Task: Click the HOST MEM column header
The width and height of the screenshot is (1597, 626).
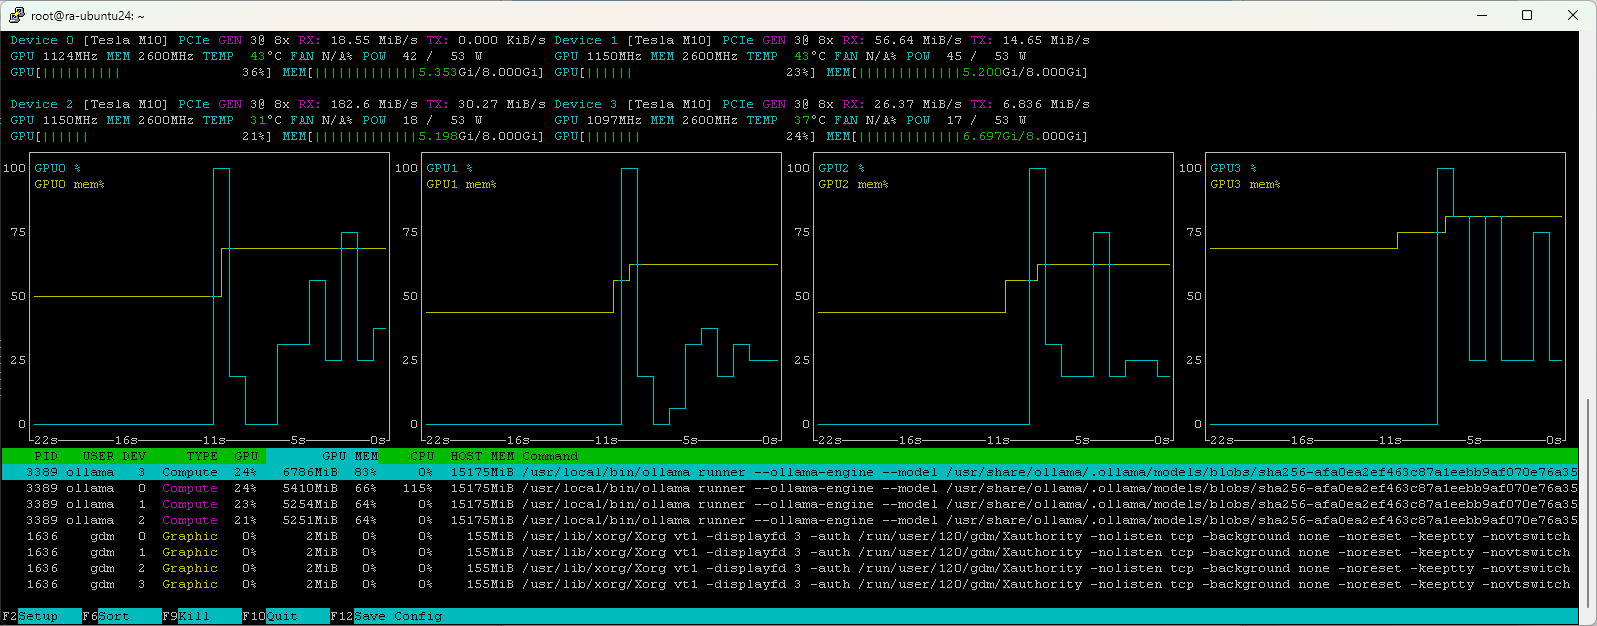Action: click(x=482, y=456)
